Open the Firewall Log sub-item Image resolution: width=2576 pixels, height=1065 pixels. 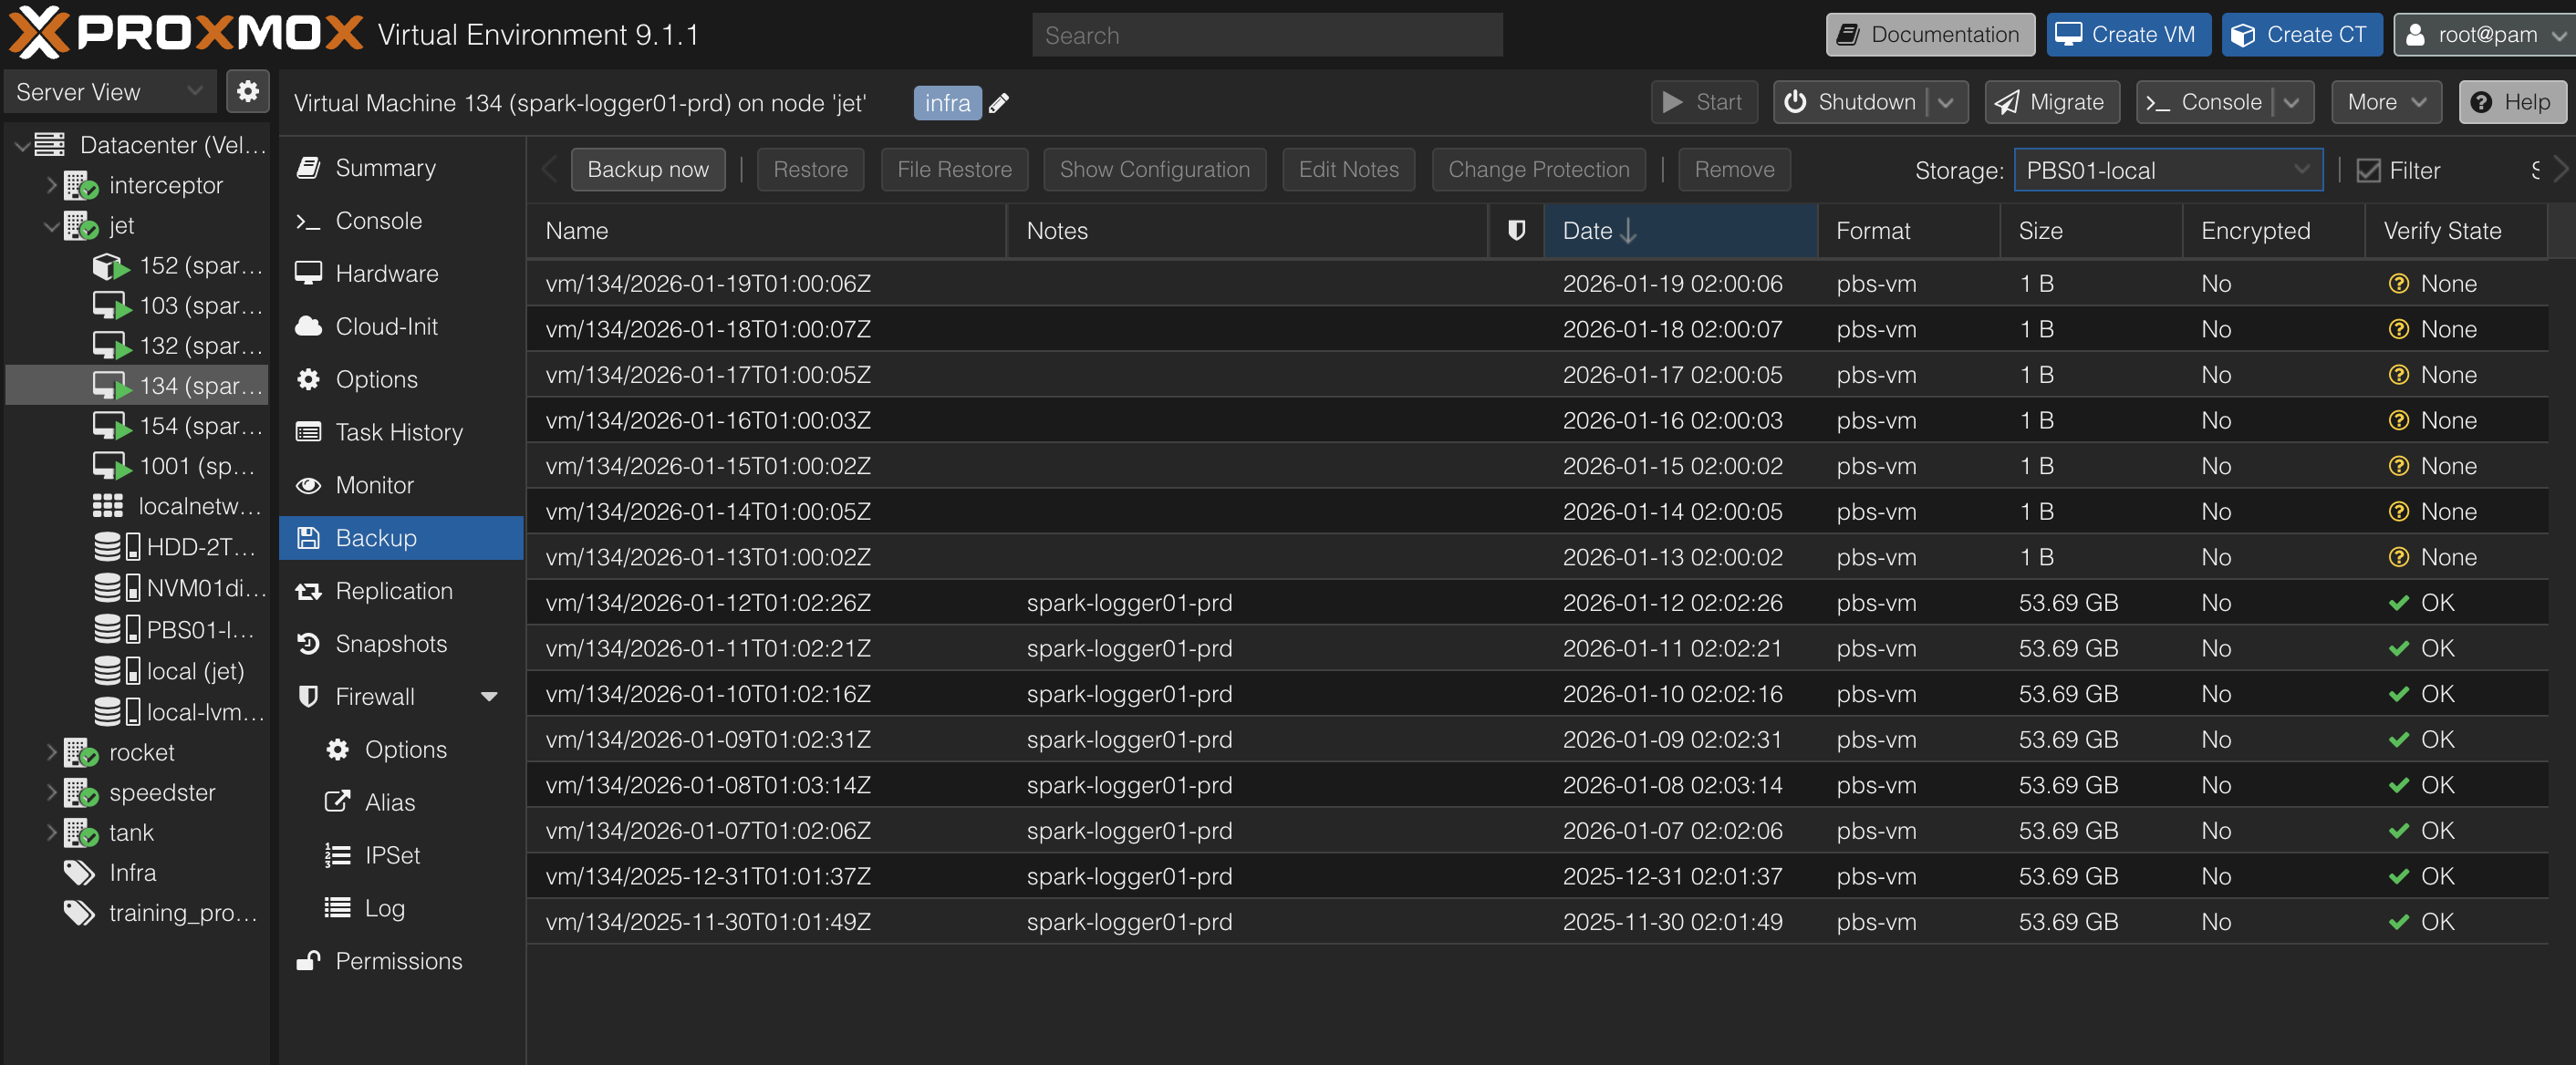coord(401,908)
